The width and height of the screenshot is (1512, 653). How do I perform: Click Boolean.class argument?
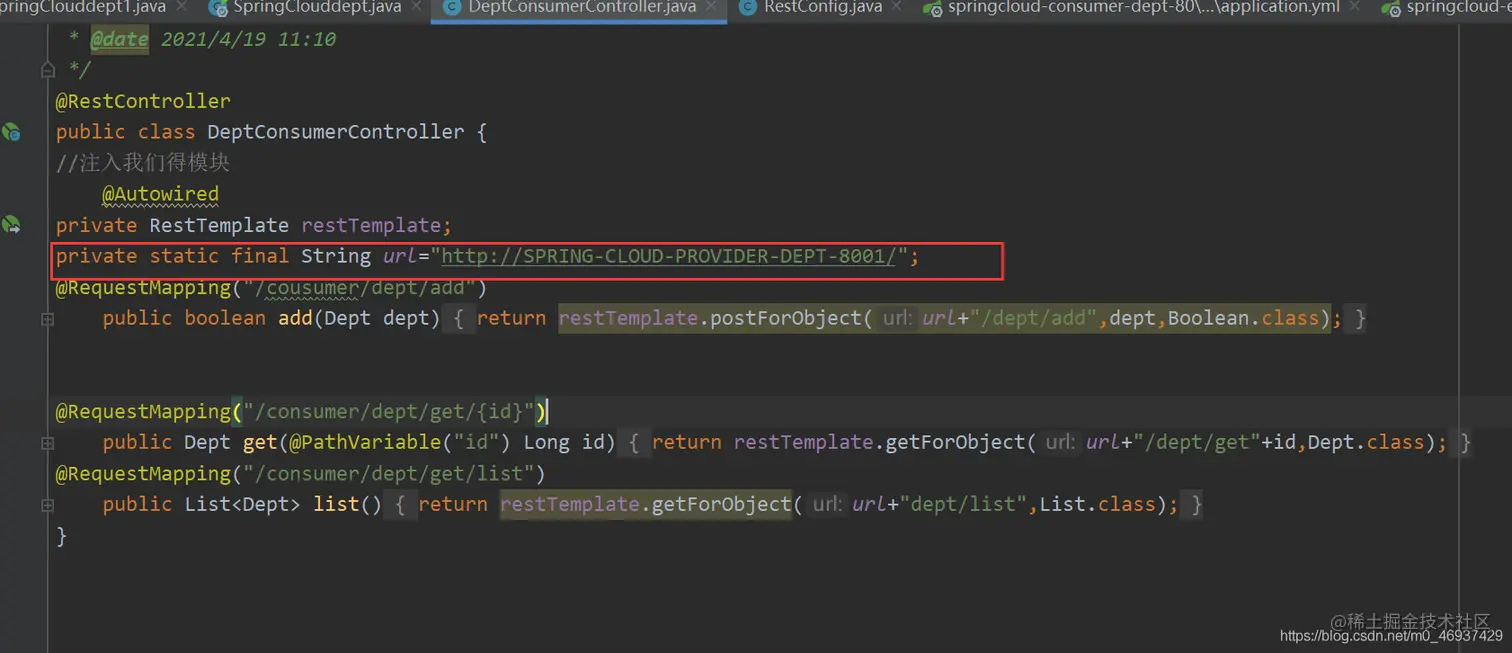[x=1244, y=318]
